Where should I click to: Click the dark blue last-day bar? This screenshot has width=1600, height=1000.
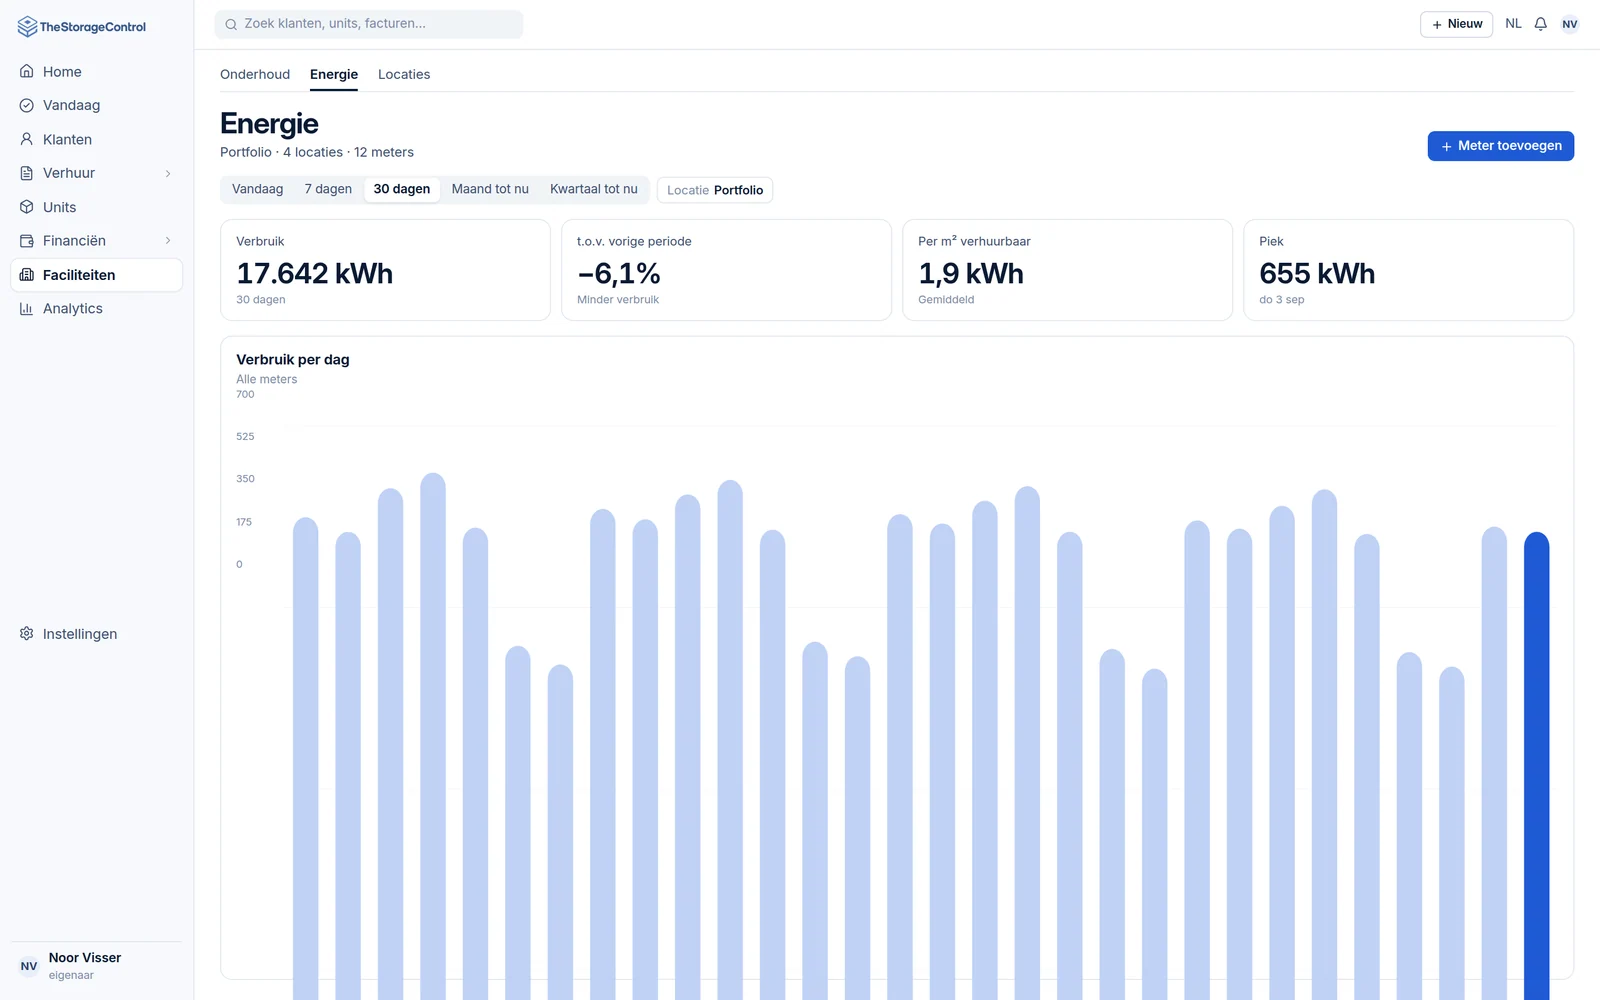[x=1536, y=765]
